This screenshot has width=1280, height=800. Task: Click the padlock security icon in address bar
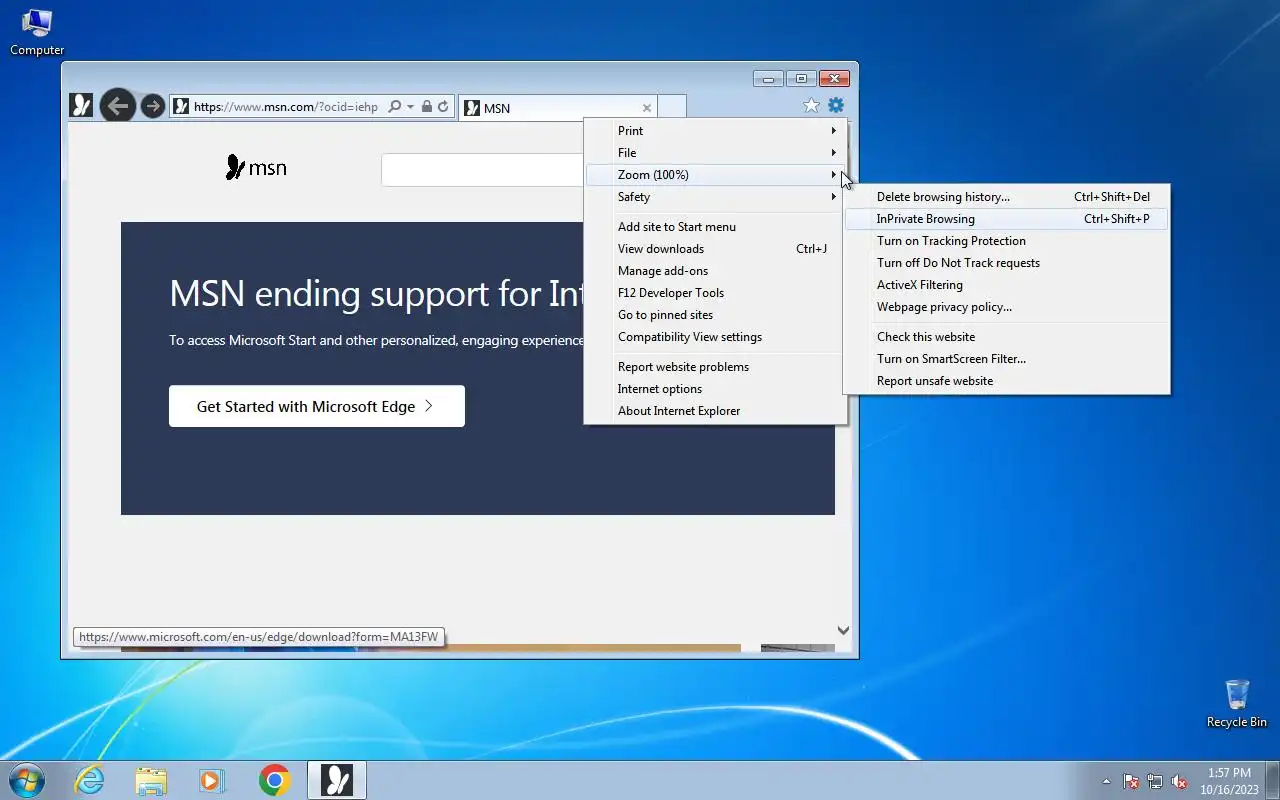tap(427, 106)
